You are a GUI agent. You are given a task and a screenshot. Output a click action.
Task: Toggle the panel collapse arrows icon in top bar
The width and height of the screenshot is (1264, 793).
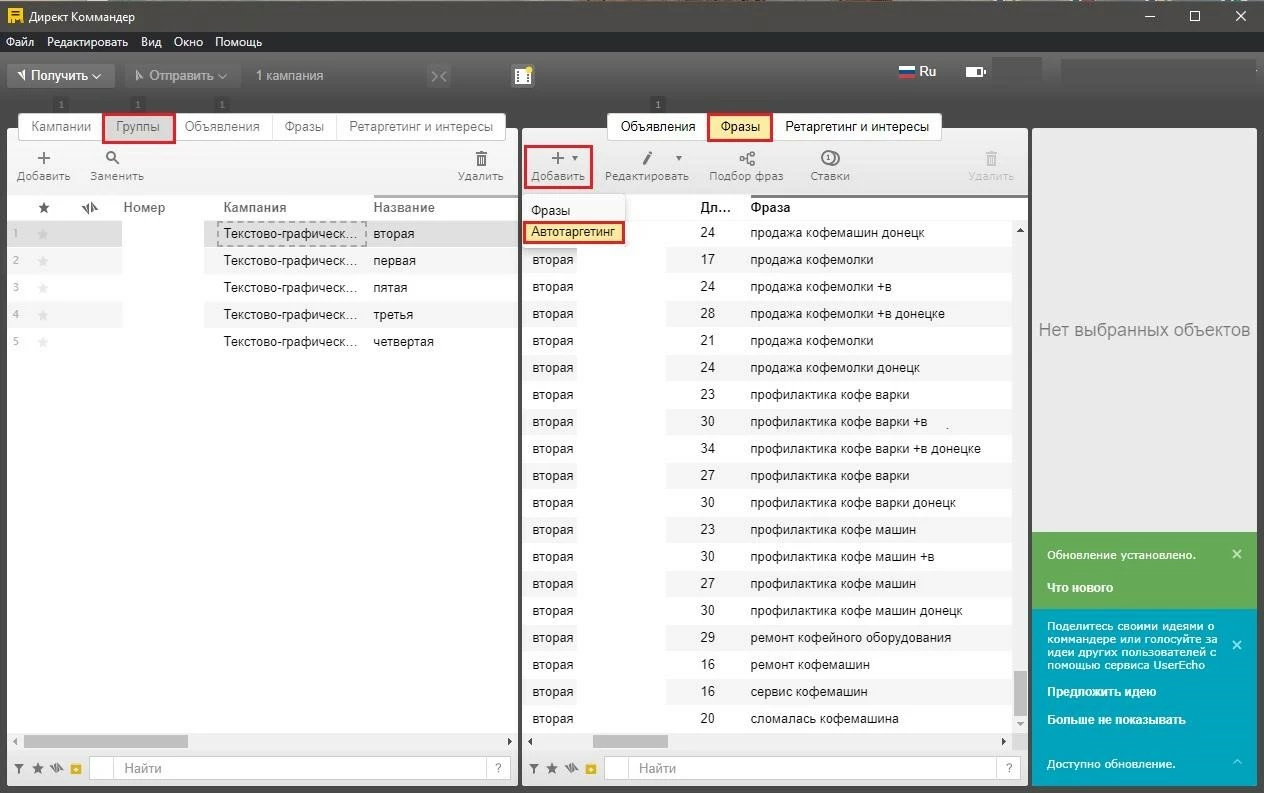pos(438,76)
